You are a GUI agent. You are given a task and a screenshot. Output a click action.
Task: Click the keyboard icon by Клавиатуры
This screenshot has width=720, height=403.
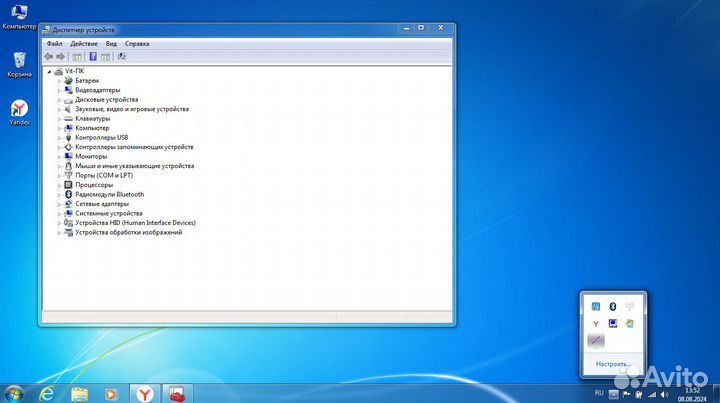point(68,119)
